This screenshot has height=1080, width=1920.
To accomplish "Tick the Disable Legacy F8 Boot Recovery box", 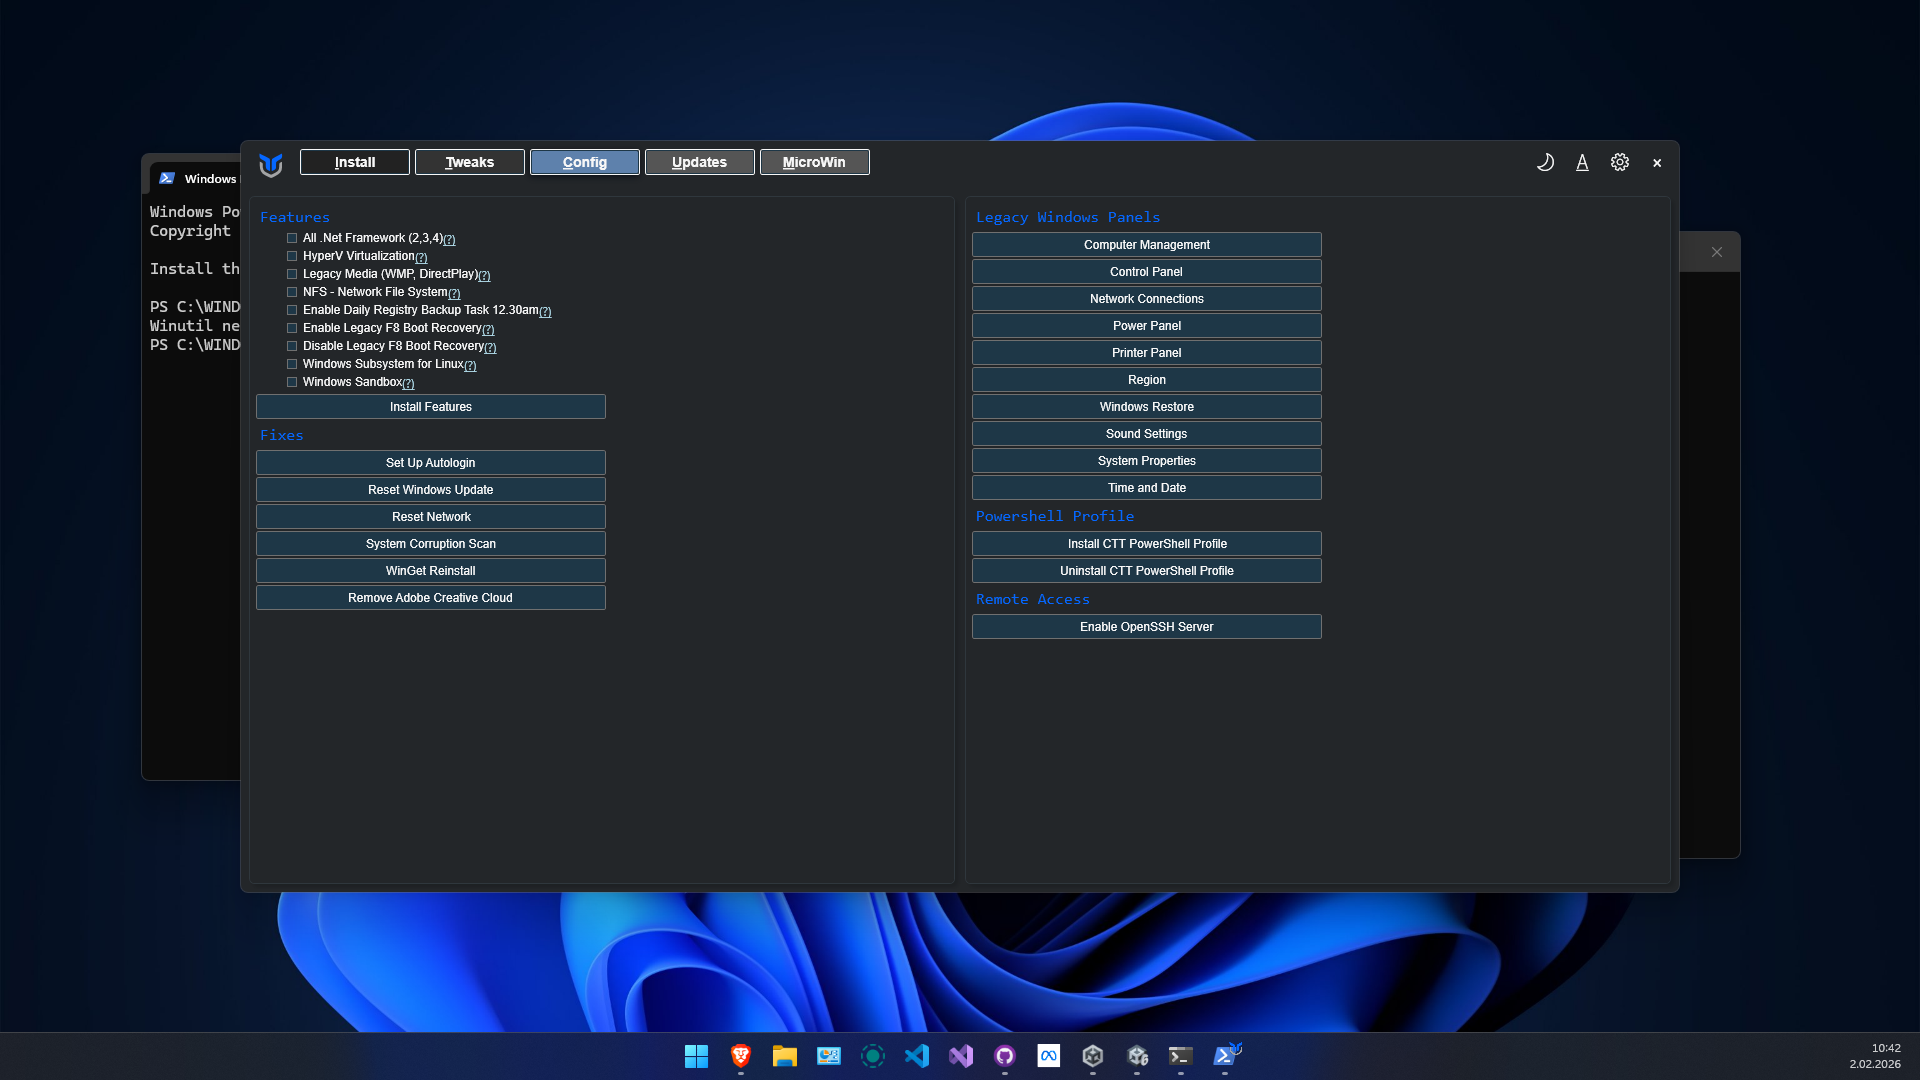I will click(292, 346).
